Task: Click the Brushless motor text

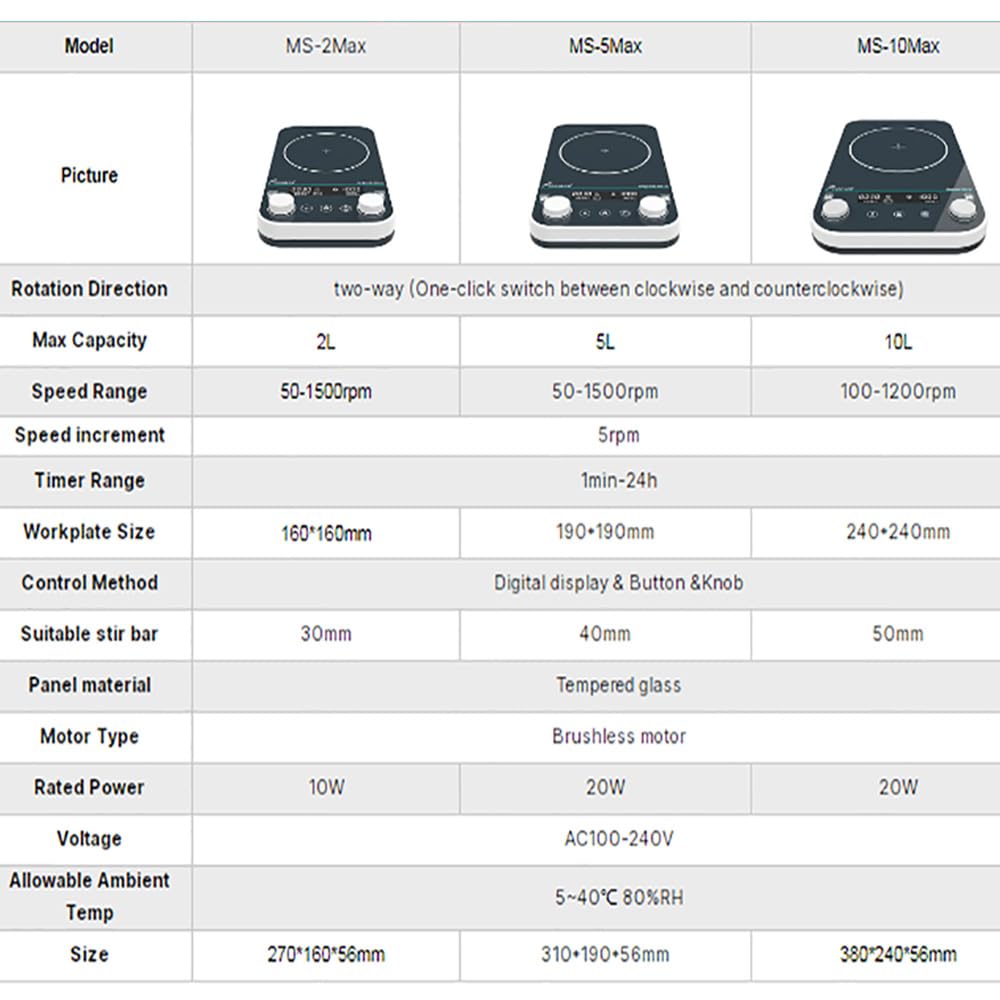Action: [x=619, y=737]
